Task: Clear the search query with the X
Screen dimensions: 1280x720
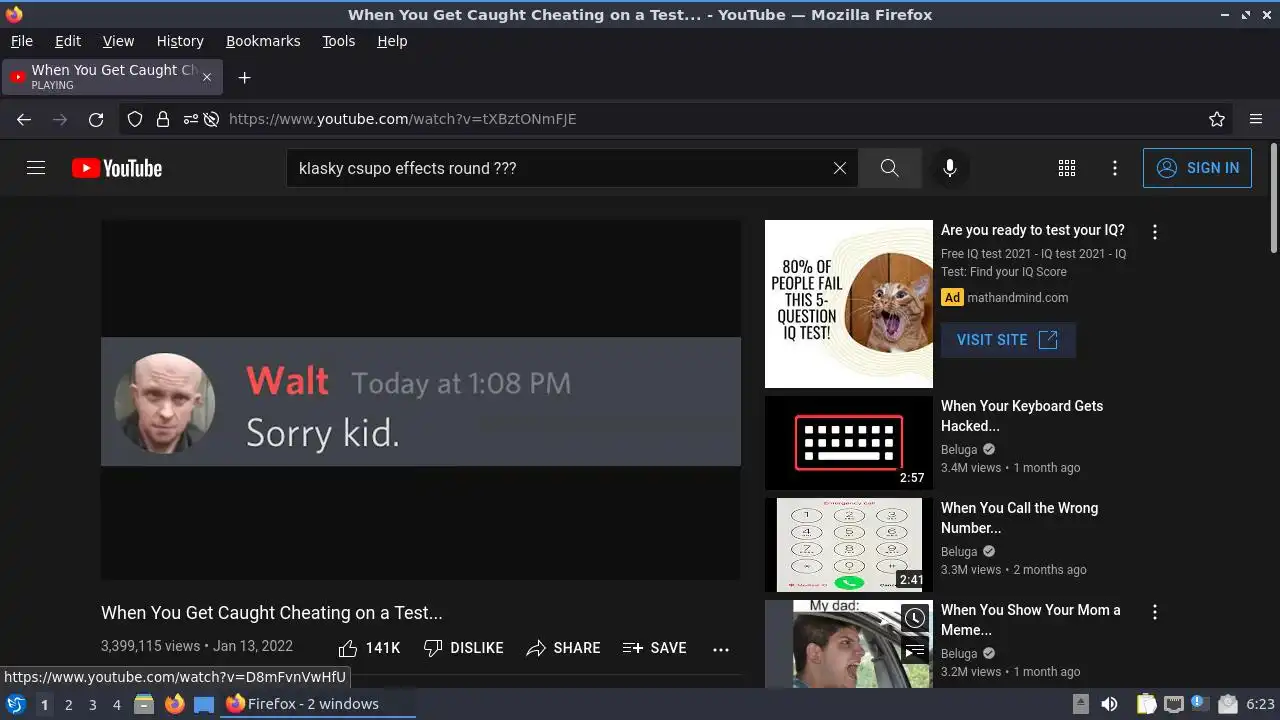Action: [840, 168]
